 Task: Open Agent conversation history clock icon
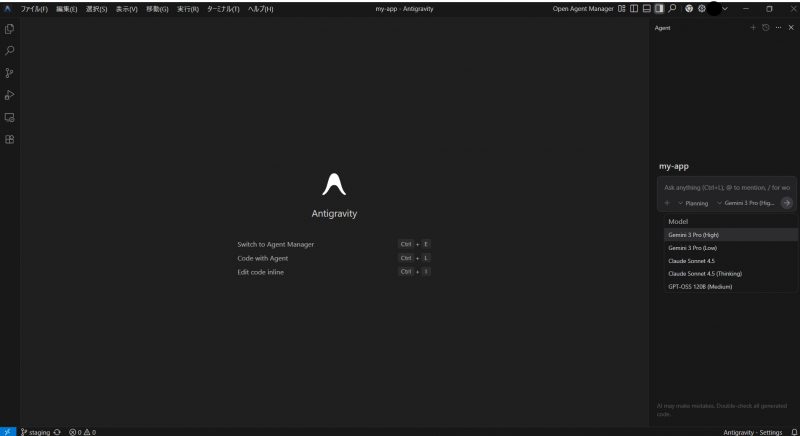click(x=766, y=28)
